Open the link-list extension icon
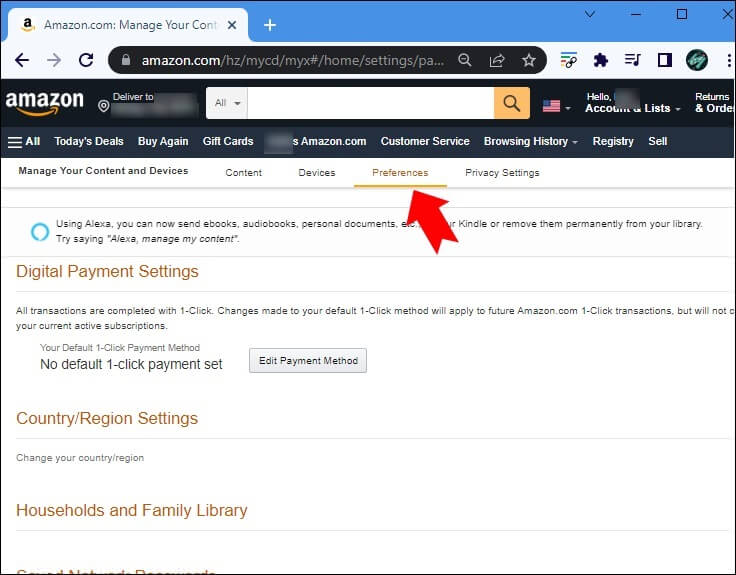736x575 pixels. click(x=569, y=60)
